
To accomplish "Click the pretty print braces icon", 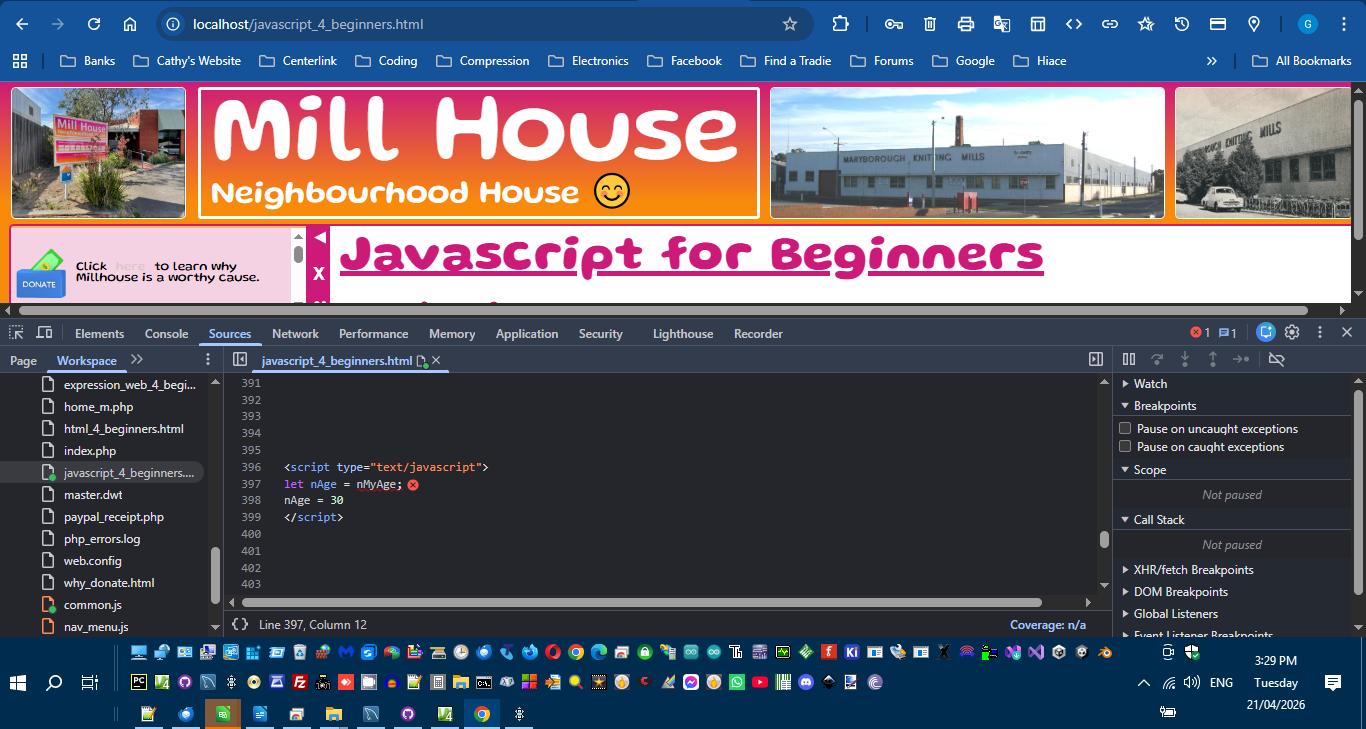I will click(x=240, y=624).
